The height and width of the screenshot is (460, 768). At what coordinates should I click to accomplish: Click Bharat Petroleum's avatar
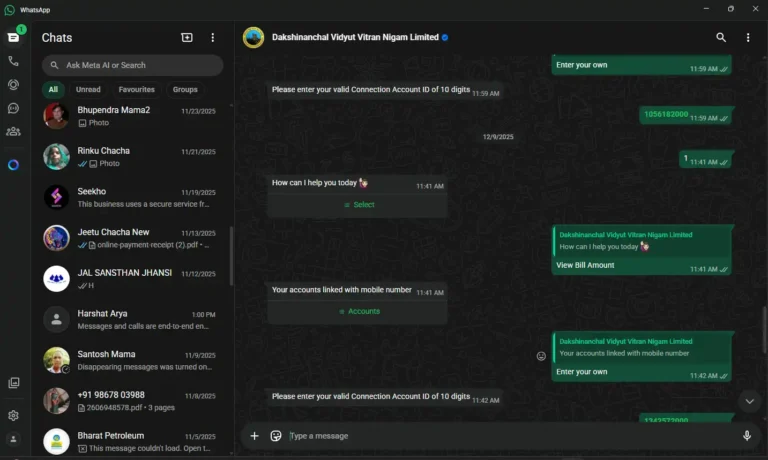click(56, 441)
